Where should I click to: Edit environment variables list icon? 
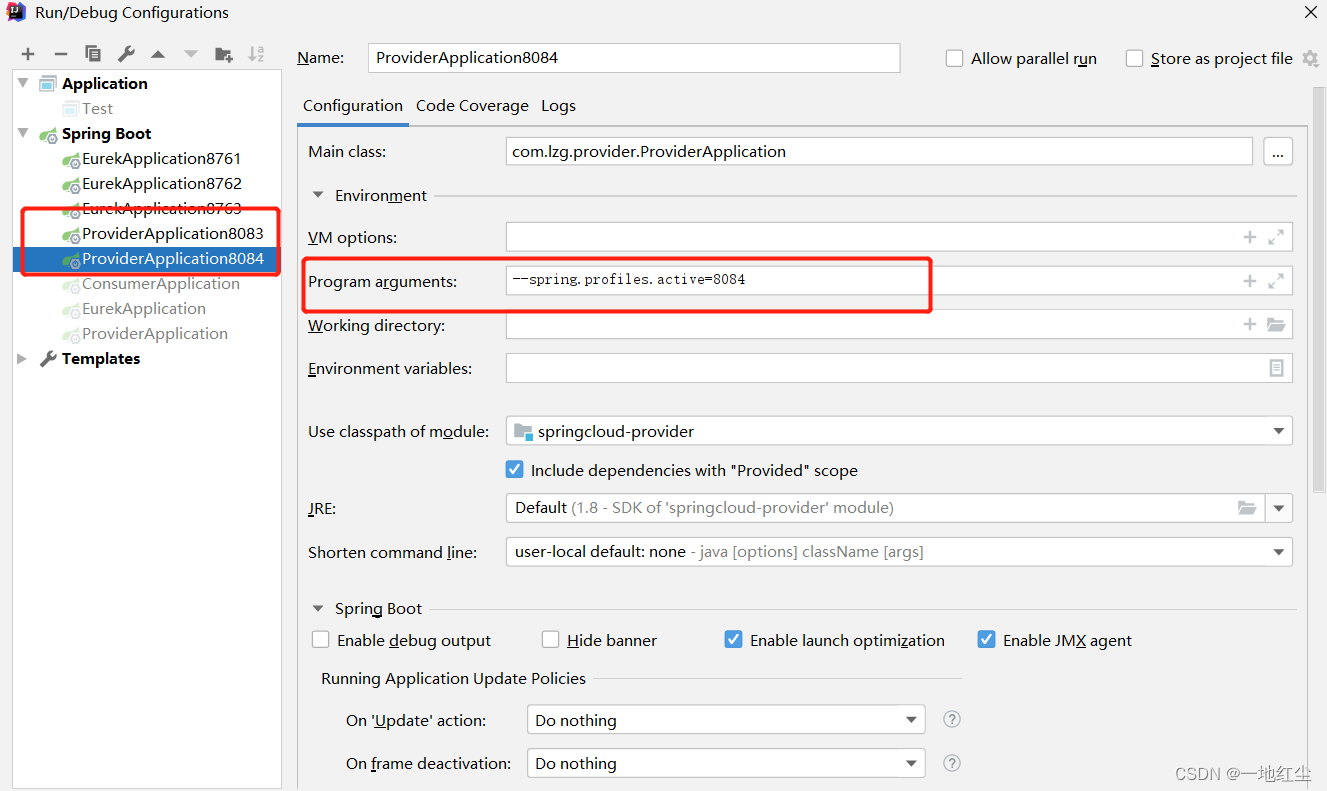(x=1277, y=368)
